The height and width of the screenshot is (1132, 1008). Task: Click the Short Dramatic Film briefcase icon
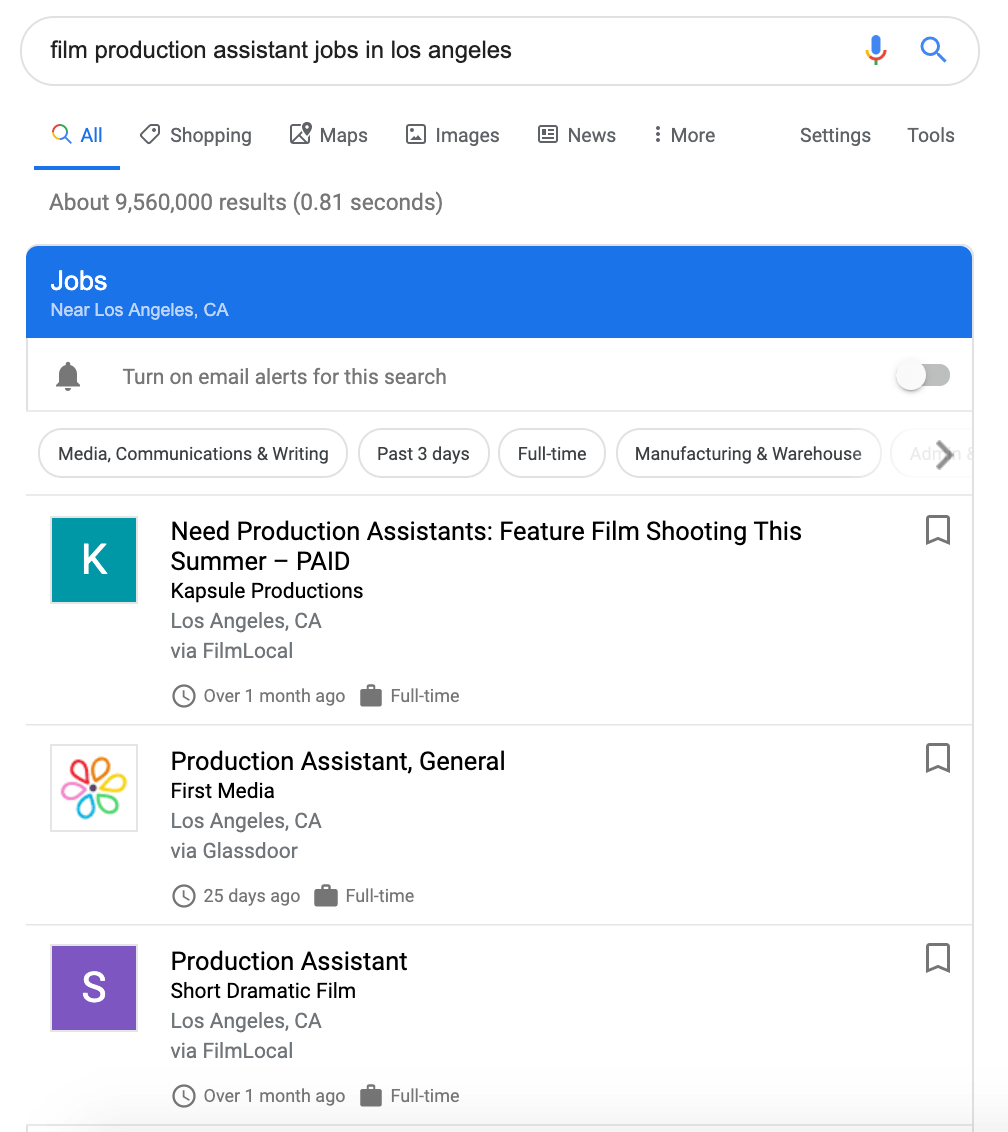370,1096
